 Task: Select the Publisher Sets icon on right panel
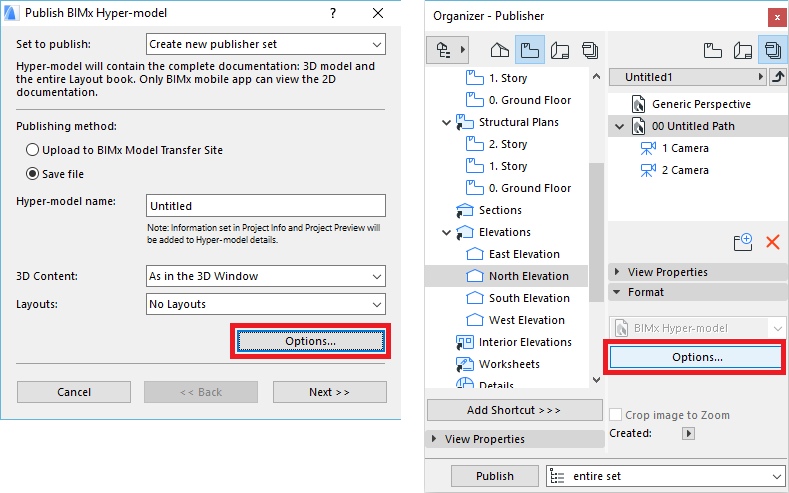pos(772,50)
